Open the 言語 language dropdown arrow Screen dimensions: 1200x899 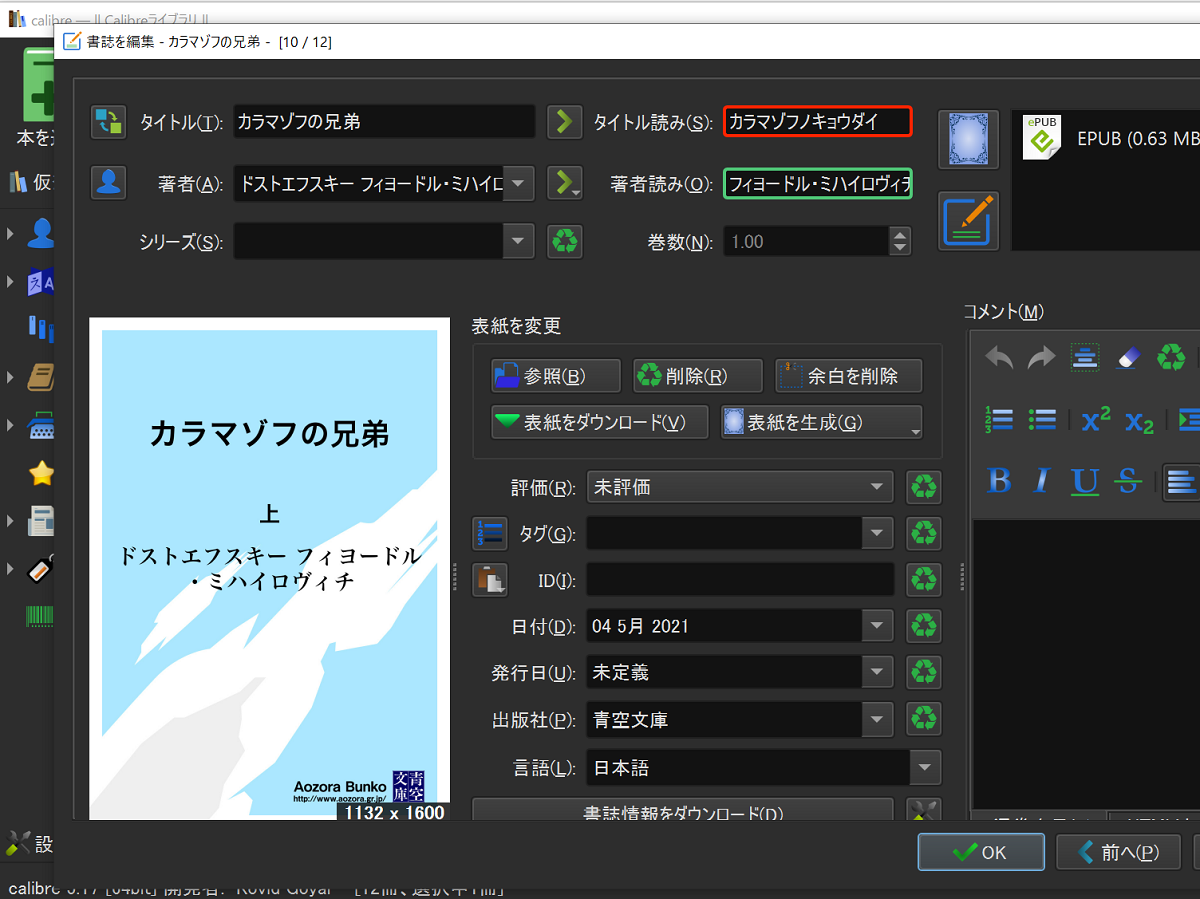[x=925, y=768]
